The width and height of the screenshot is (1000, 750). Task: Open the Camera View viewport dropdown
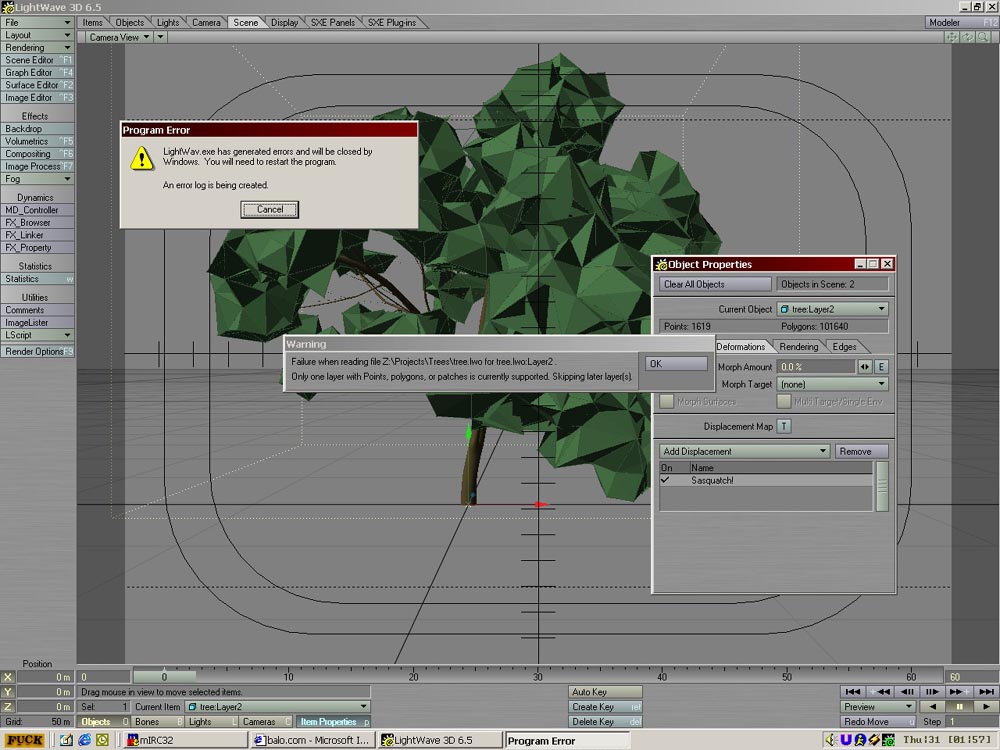120,37
